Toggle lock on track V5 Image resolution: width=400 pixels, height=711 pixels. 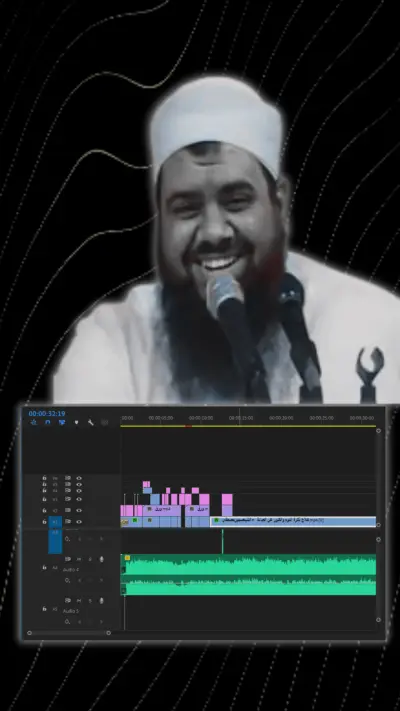[x=44, y=484]
